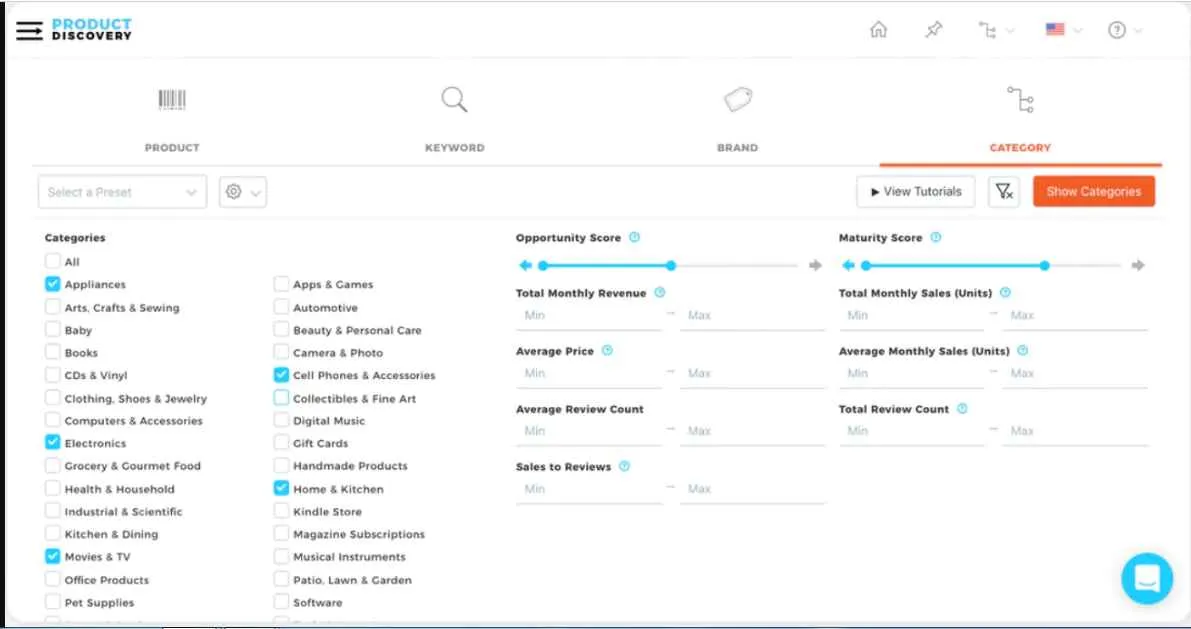The width and height of the screenshot is (1191, 629).
Task: Click the Brand tag icon
Action: coord(737,99)
